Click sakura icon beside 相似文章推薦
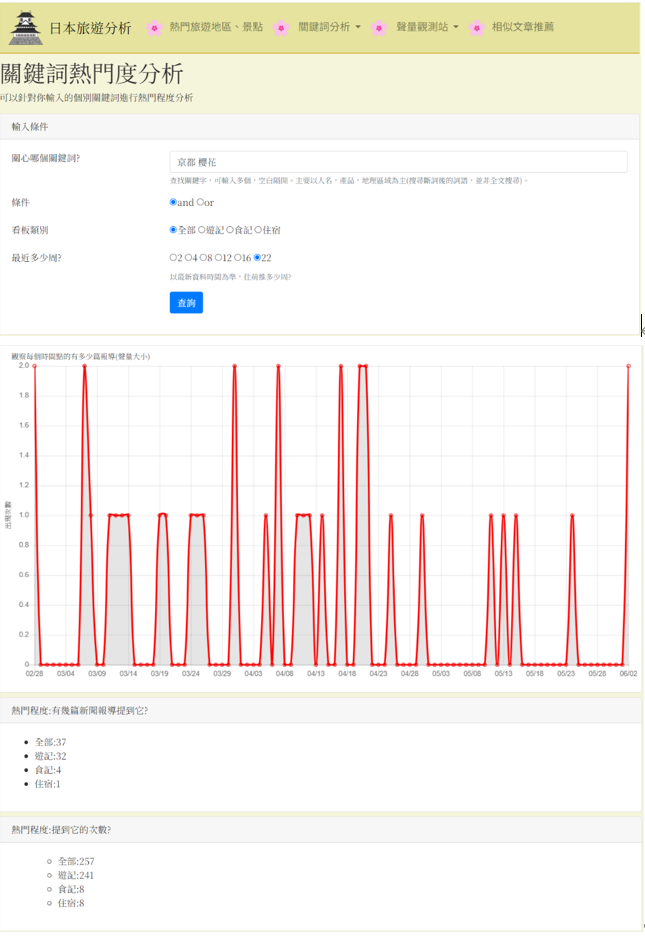This screenshot has height=936, width=645. [x=476, y=28]
